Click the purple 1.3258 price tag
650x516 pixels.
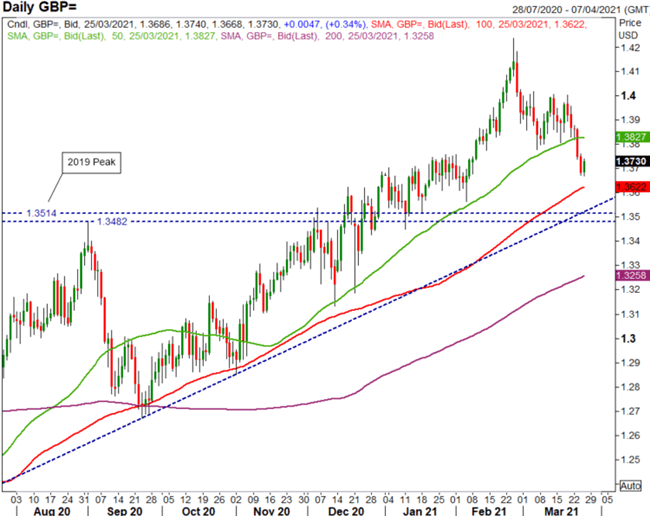pos(632,276)
